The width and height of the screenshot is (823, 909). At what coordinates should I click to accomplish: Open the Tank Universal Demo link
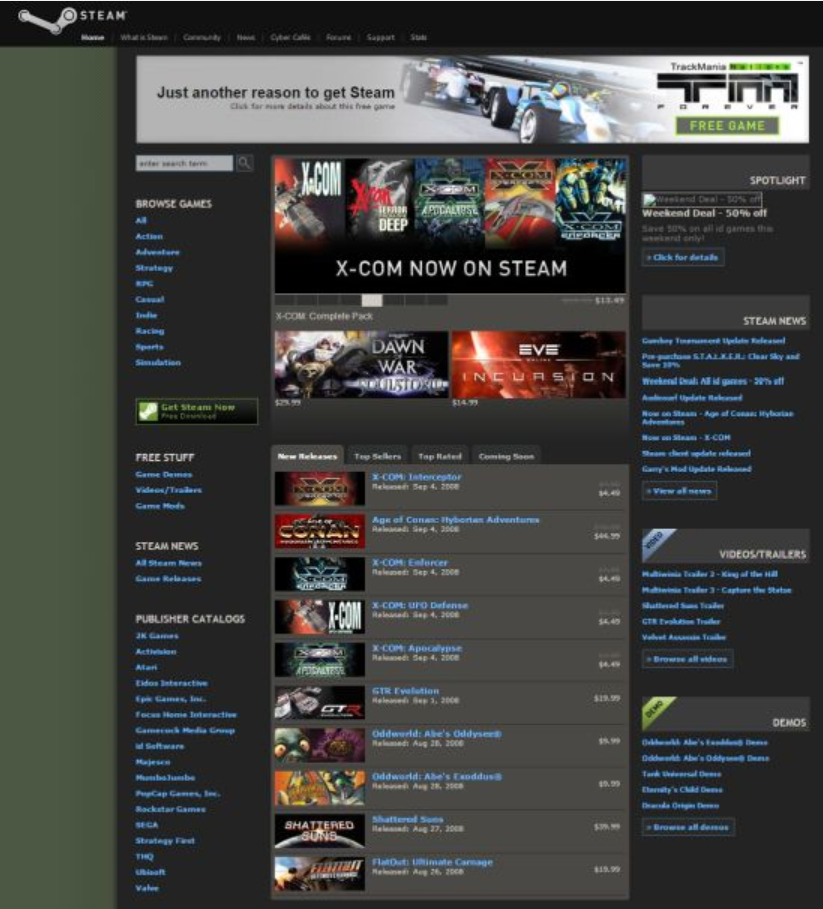coord(682,774)
